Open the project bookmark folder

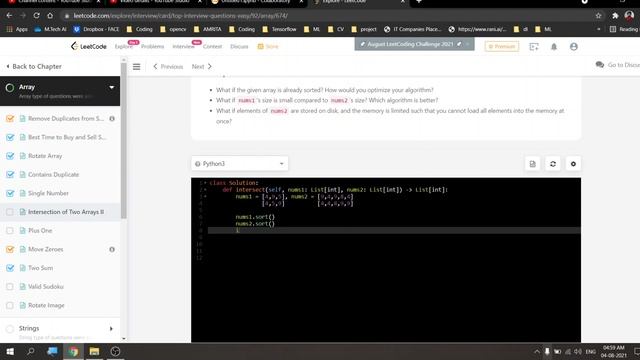[364, 29]
